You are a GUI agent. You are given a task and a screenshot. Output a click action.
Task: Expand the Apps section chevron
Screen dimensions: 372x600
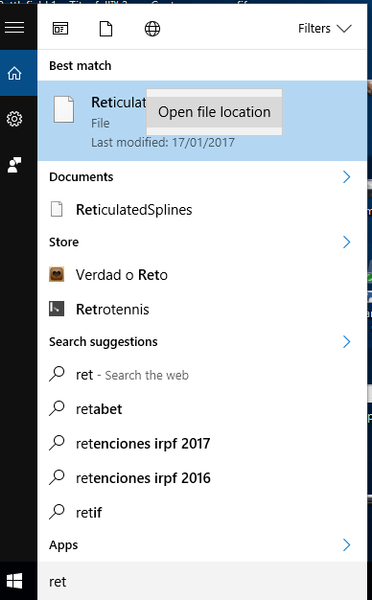[346, 545]
